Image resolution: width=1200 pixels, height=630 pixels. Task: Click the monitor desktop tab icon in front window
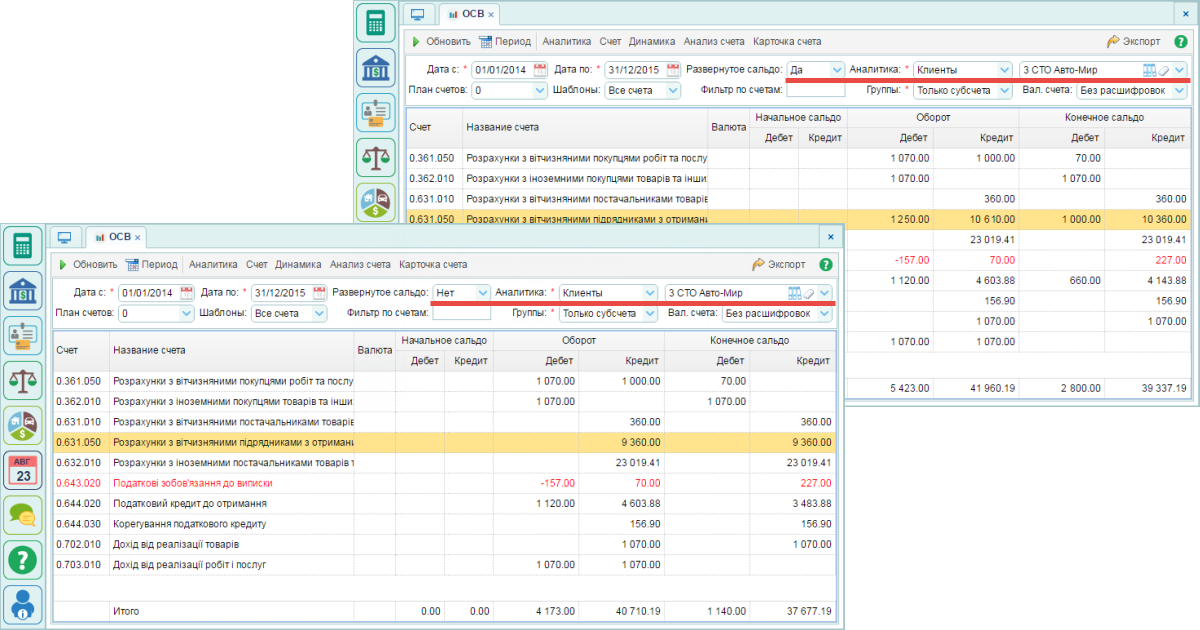point(65,237)
